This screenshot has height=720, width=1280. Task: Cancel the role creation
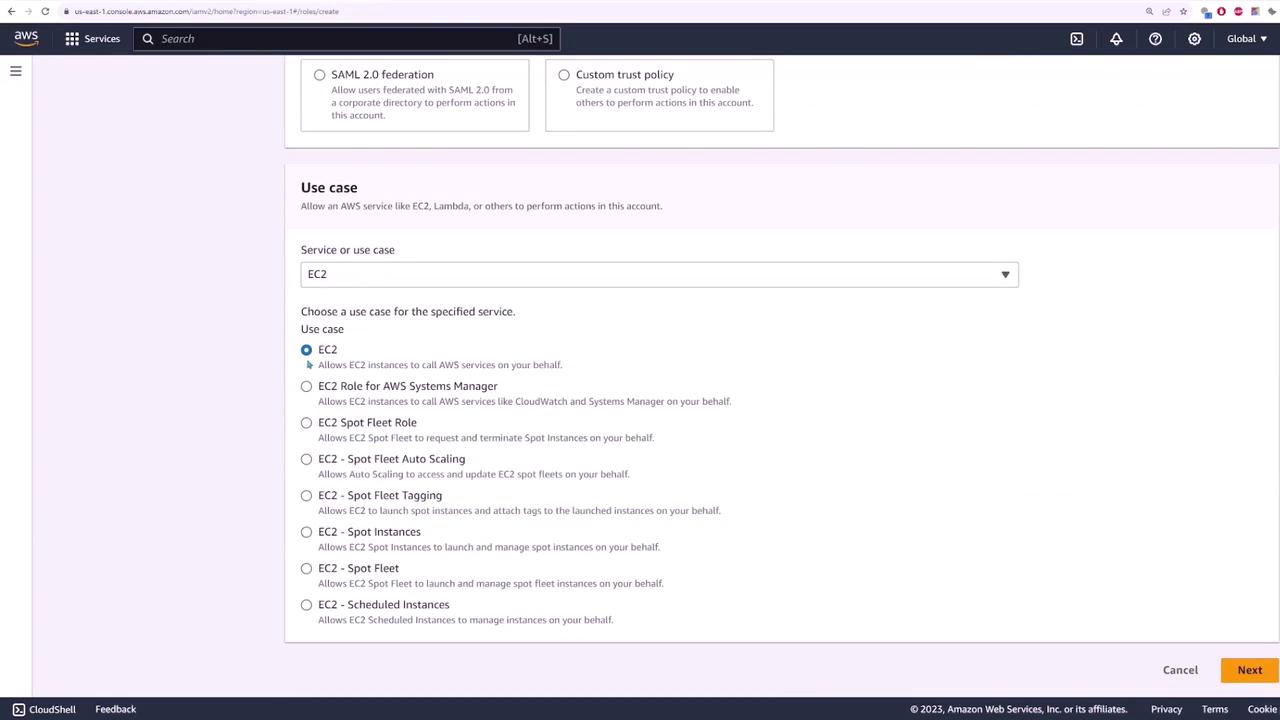[x=1180, y=670]
